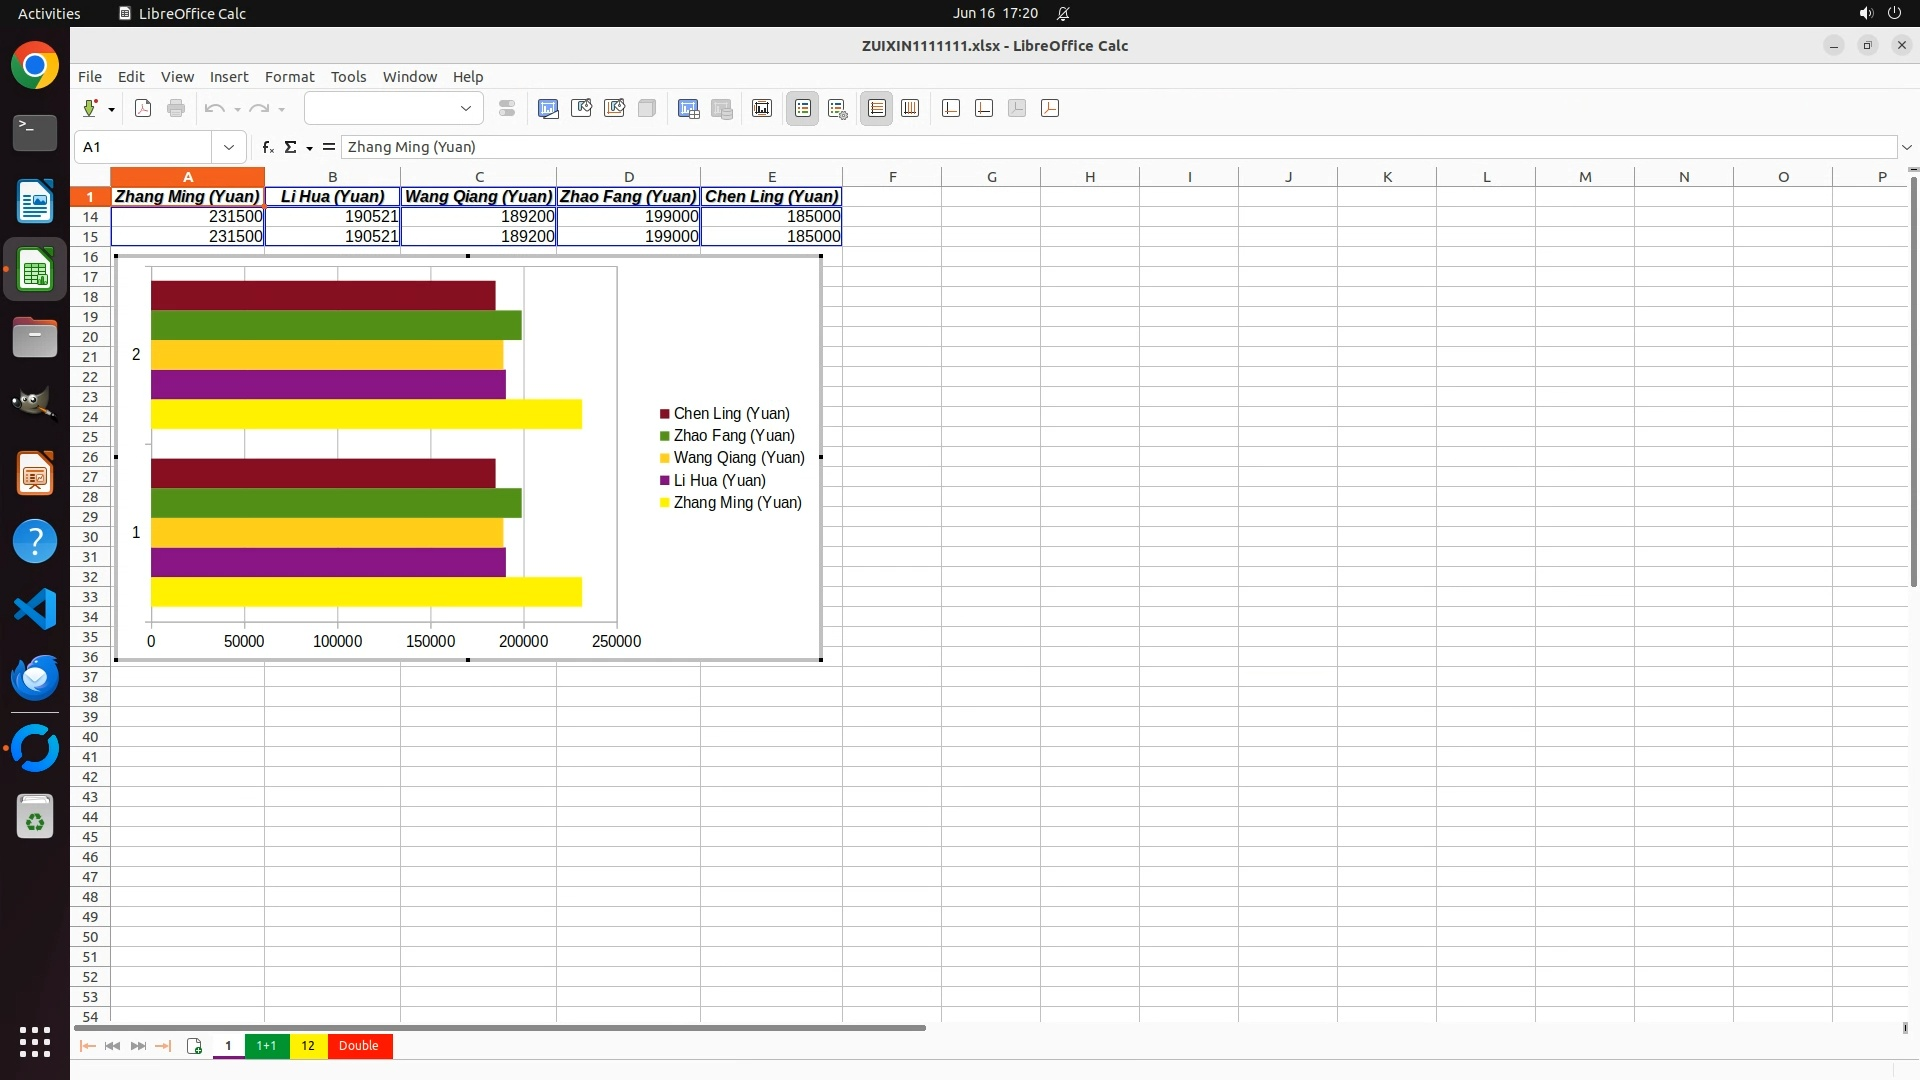Expand the formula bar chevron
Screen dimensions: 1920x1080
pos(1906,147)
